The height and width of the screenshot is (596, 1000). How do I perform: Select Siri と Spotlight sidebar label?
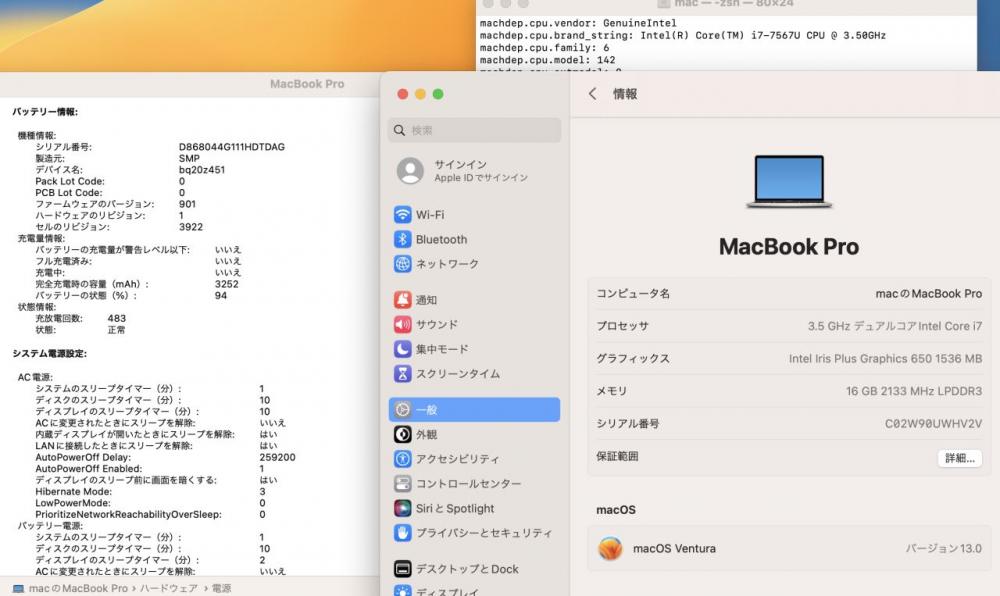coord(455,509)
